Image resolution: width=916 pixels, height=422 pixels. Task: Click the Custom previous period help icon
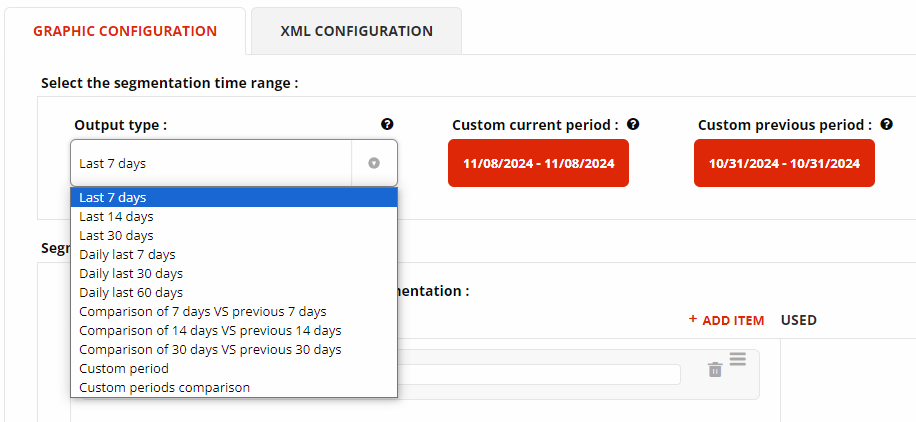click(886, 125)
